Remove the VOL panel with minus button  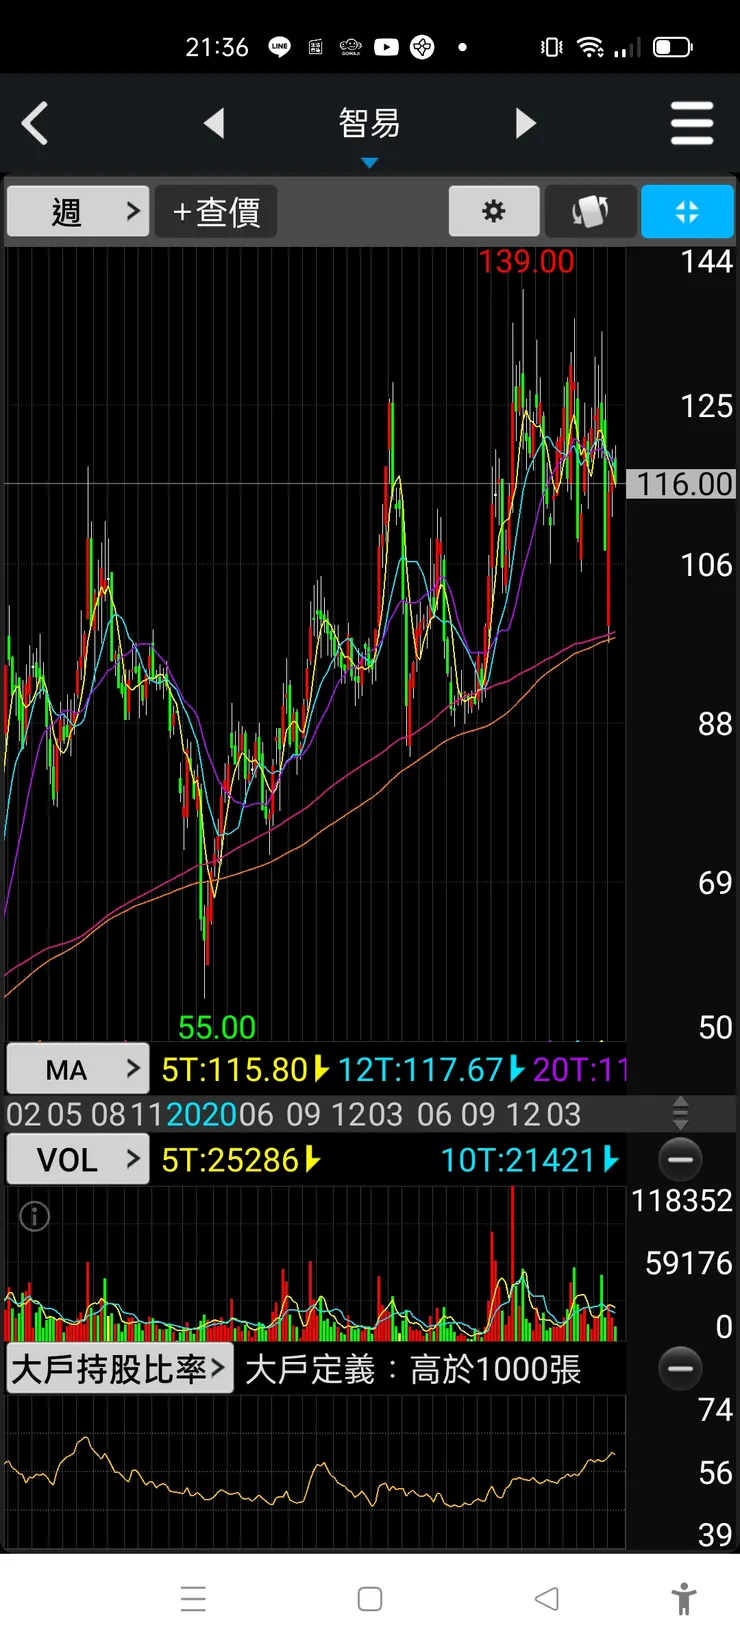pos(680,1159)
